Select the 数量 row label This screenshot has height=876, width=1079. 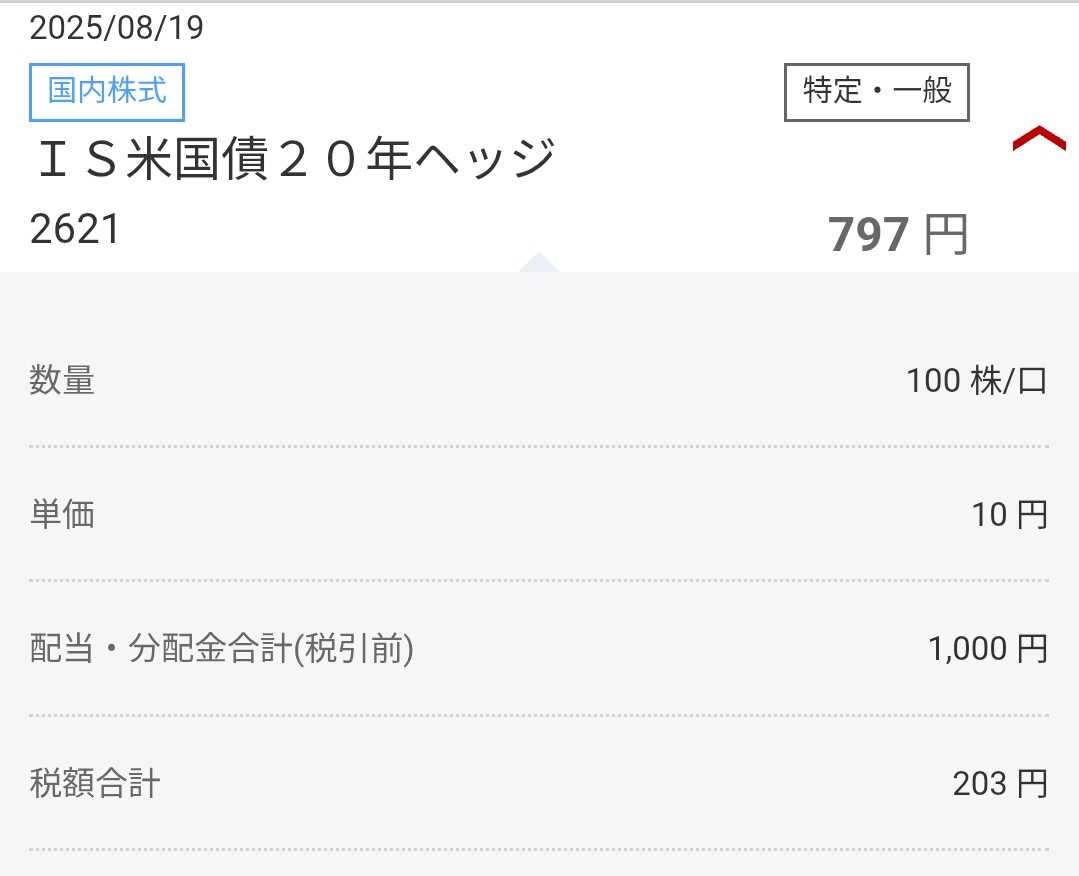pyautogui.click(x=62, y=381)
